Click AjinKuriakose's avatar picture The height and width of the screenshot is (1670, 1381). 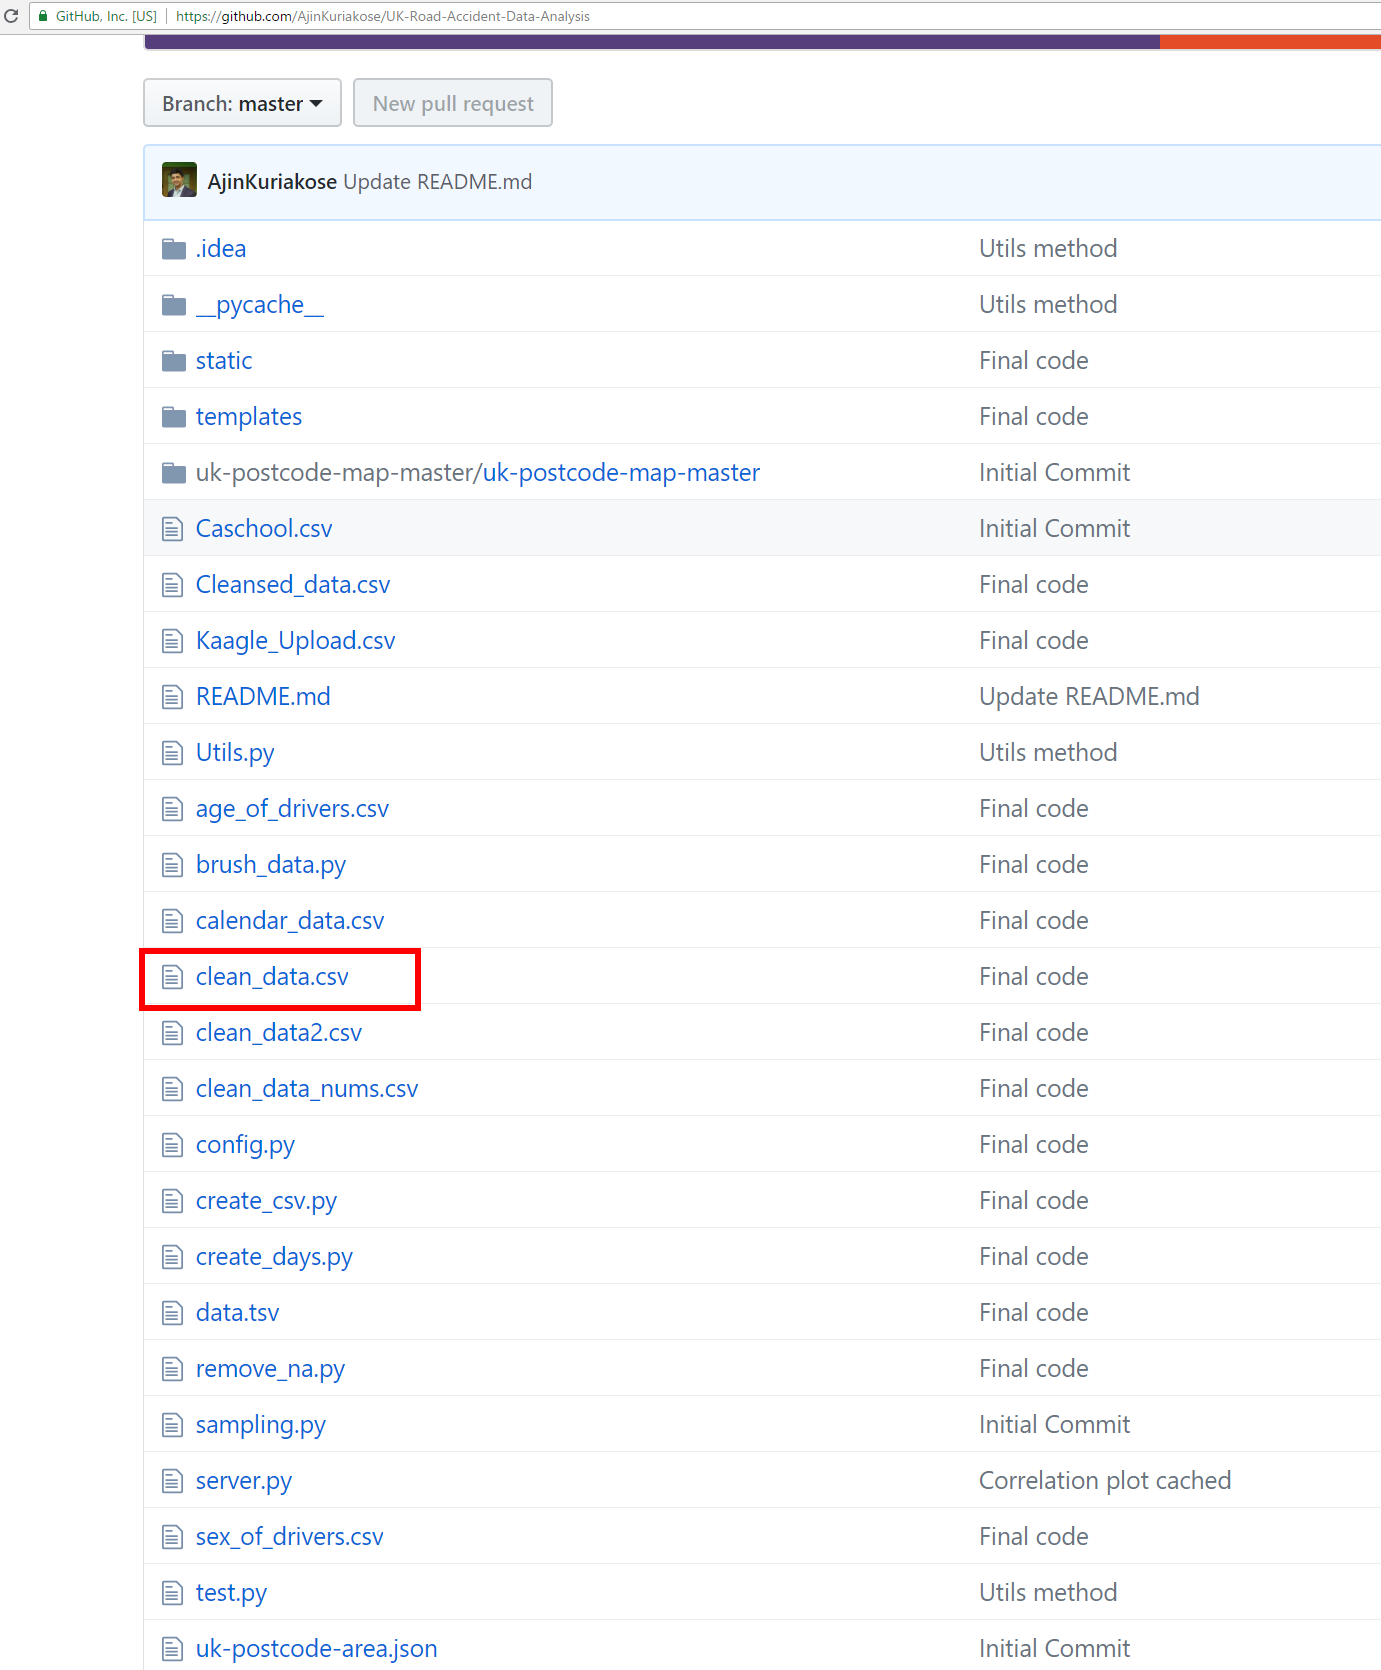click(179, 181)
